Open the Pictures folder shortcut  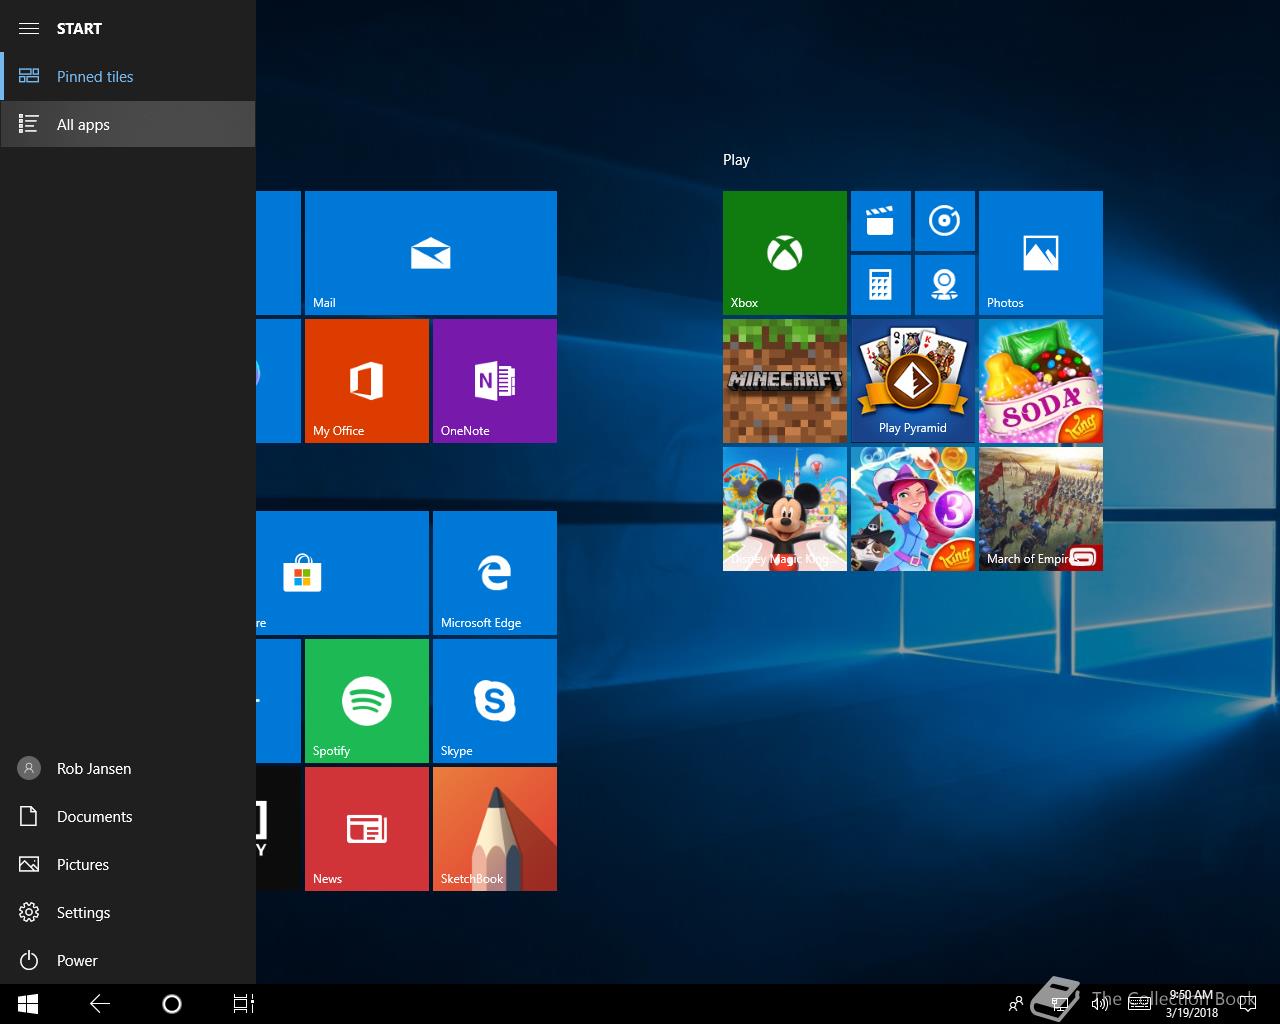[128, 865]
